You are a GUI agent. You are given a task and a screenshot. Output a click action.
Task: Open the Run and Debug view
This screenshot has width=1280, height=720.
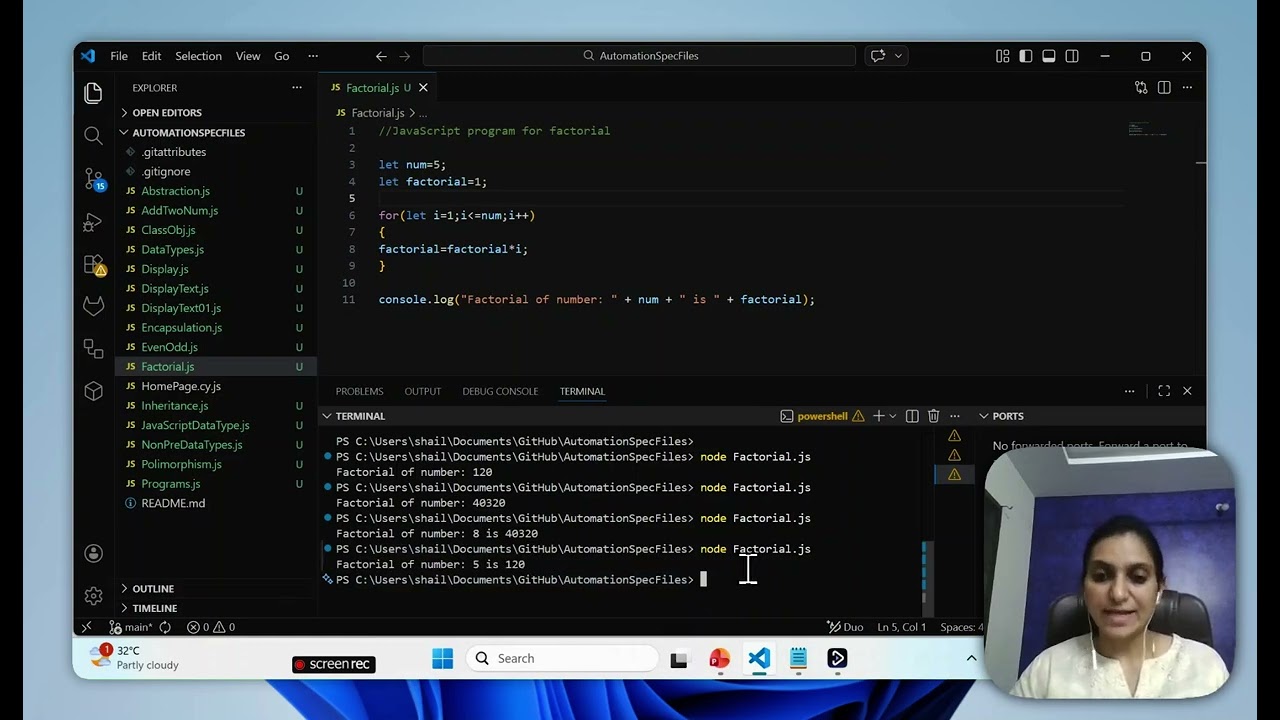pyautogui.click(x=93, y=222)
